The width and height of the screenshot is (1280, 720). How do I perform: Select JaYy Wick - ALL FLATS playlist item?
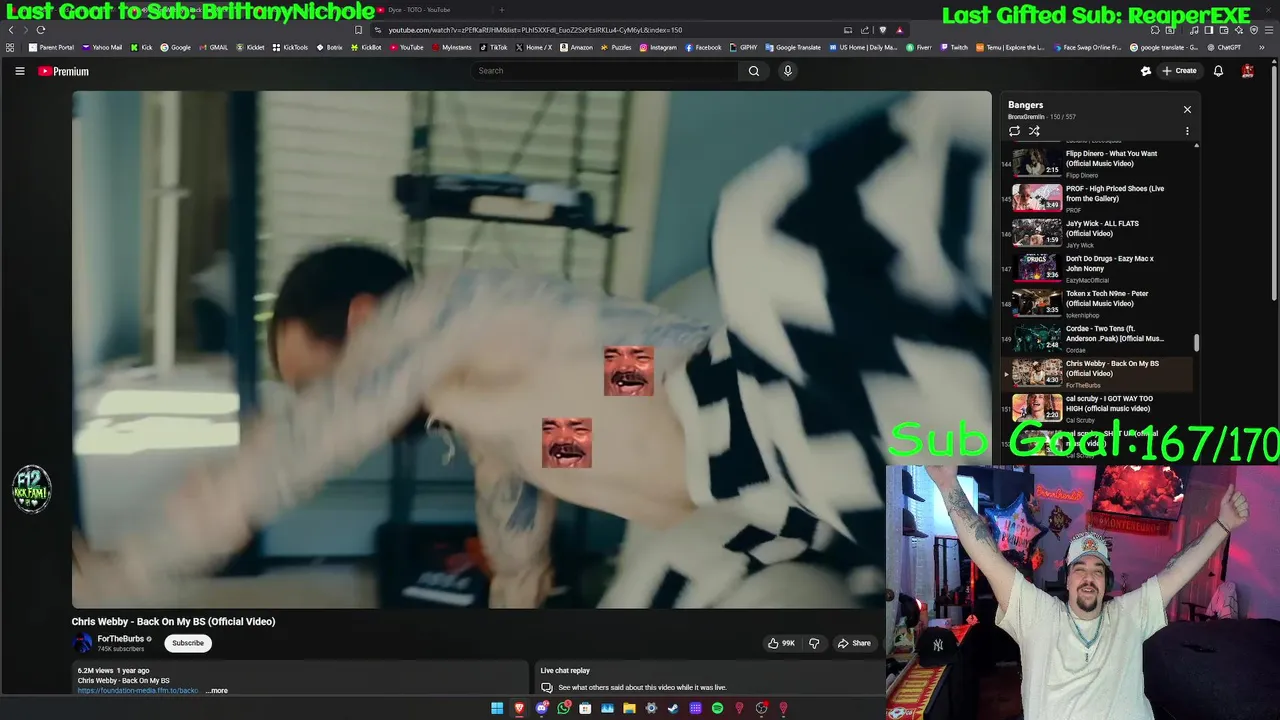(1098, 233)
